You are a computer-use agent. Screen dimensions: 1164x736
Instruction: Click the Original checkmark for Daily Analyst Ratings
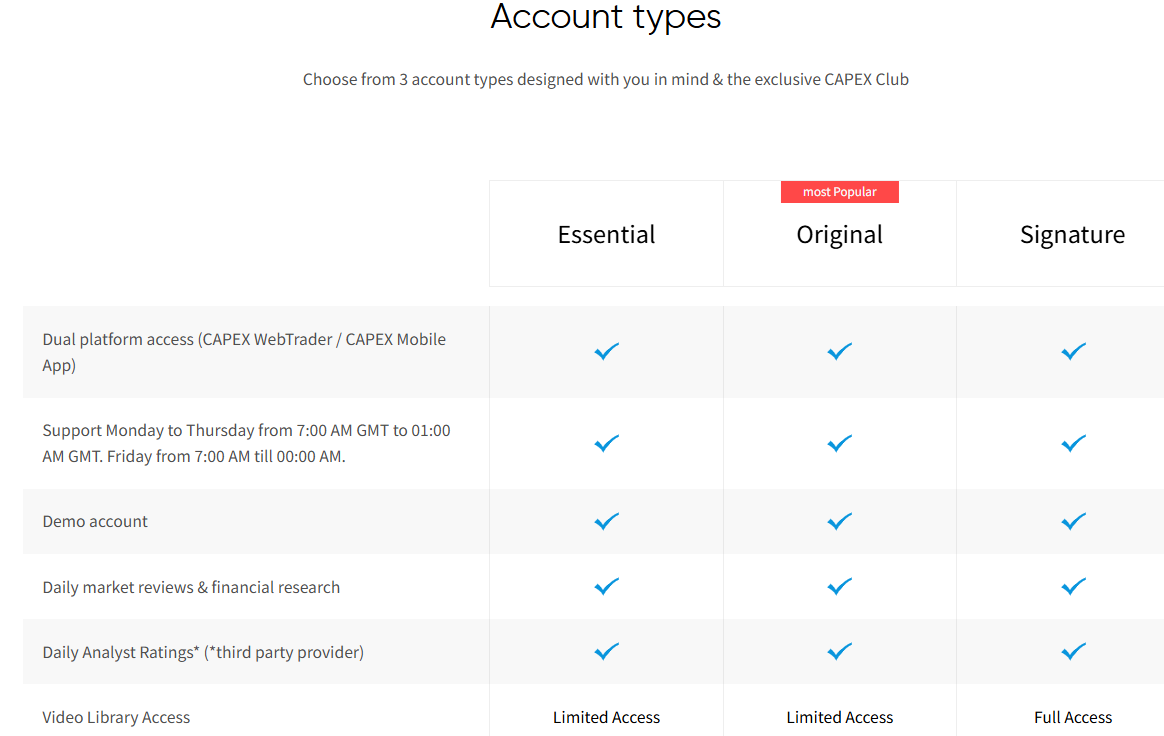point(840,651)
